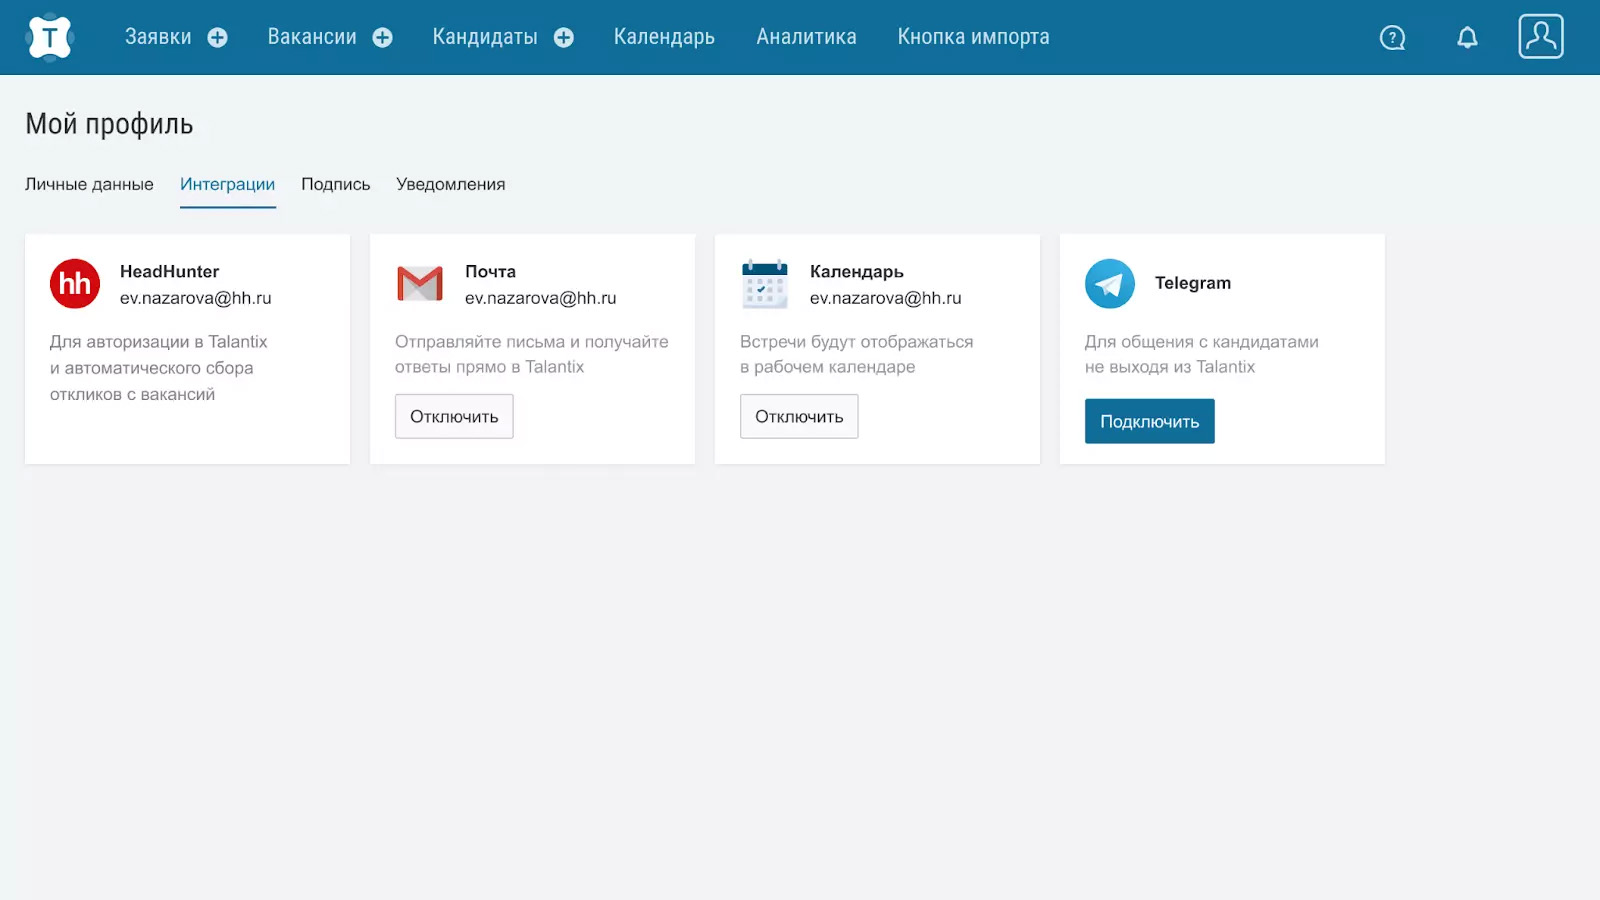Add new vacancy with plus next to Вакансии
The image size is (1600, 900).
point(382,38)
